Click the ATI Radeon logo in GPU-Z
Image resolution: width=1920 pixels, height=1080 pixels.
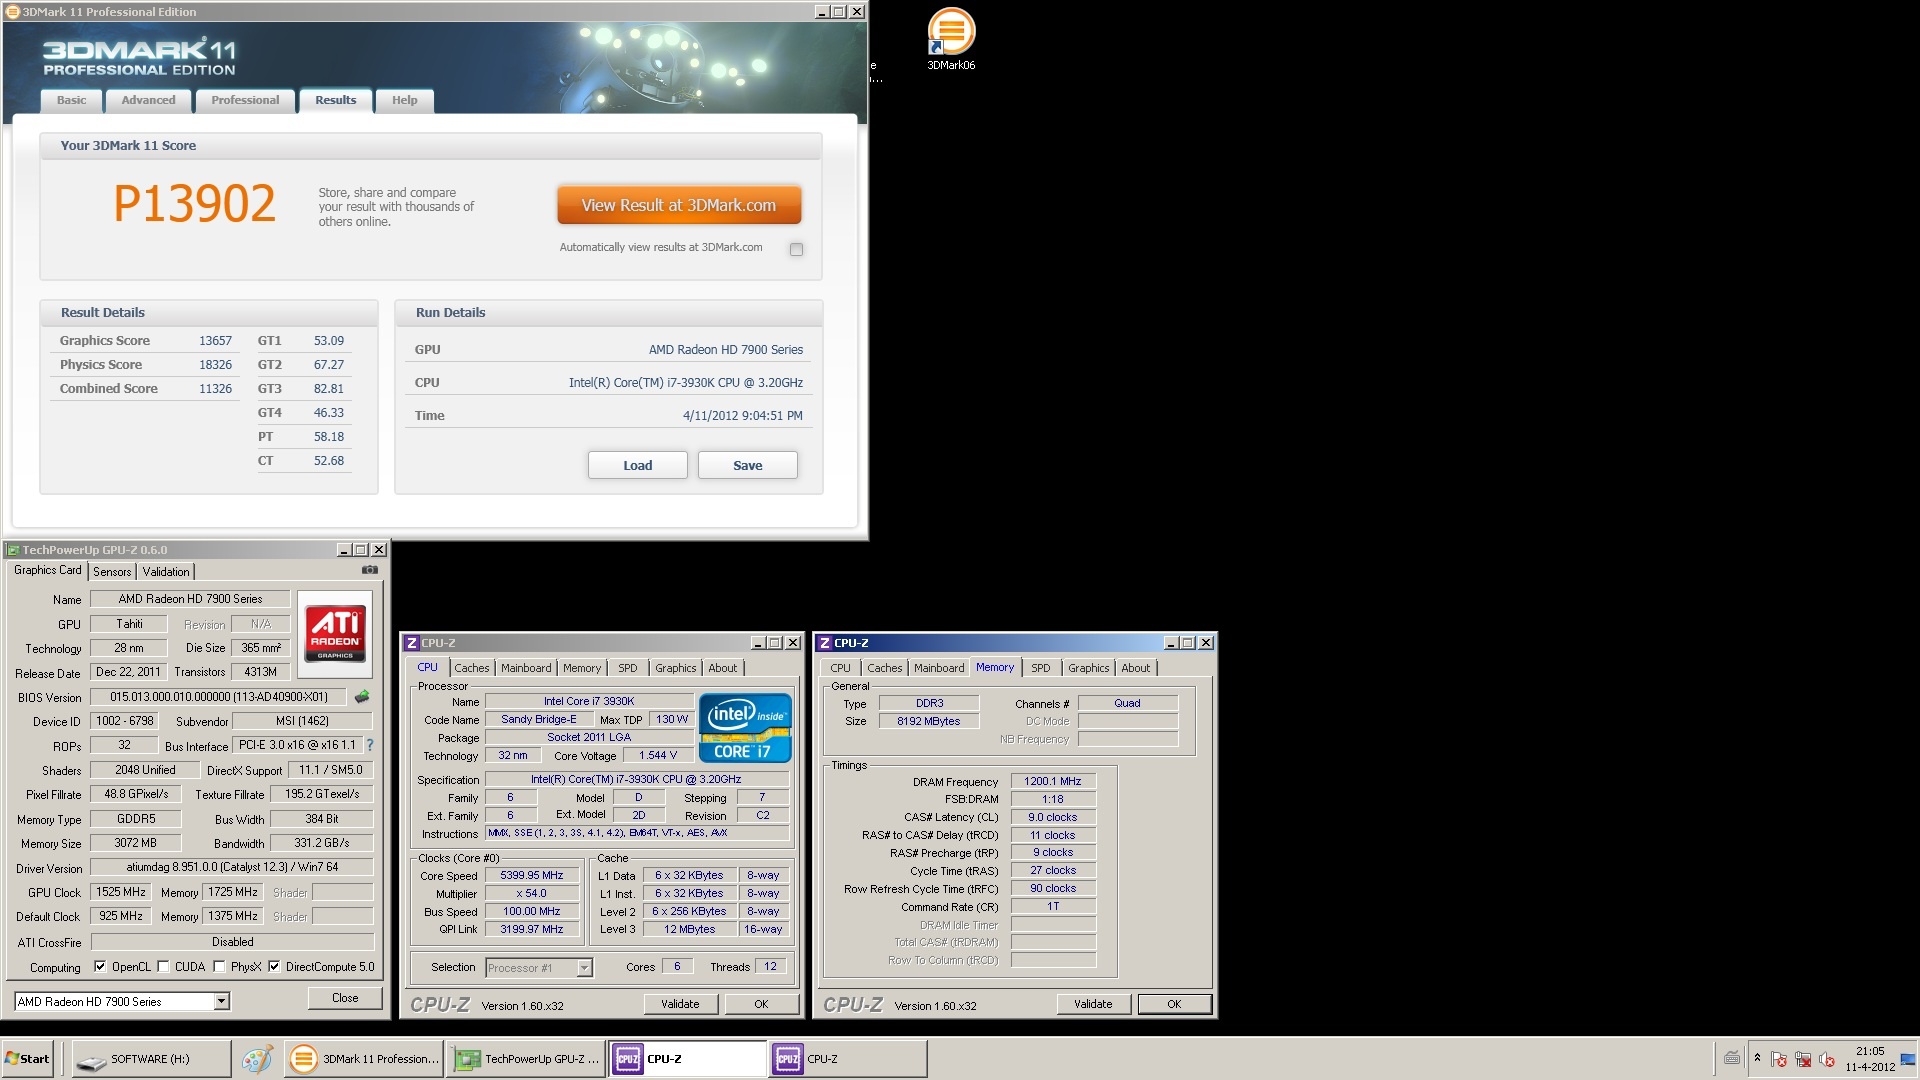coord(335,633)
